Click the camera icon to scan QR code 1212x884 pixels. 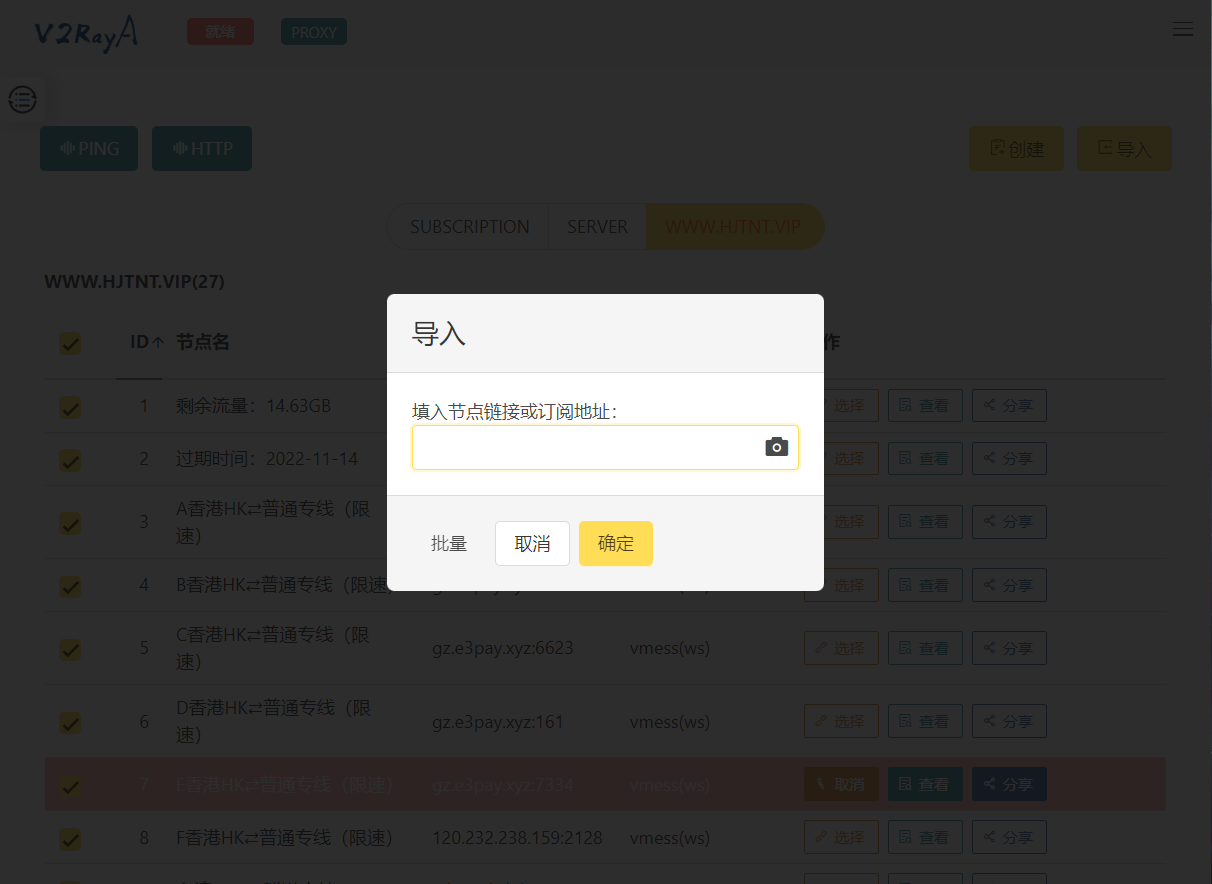point(777,447)
